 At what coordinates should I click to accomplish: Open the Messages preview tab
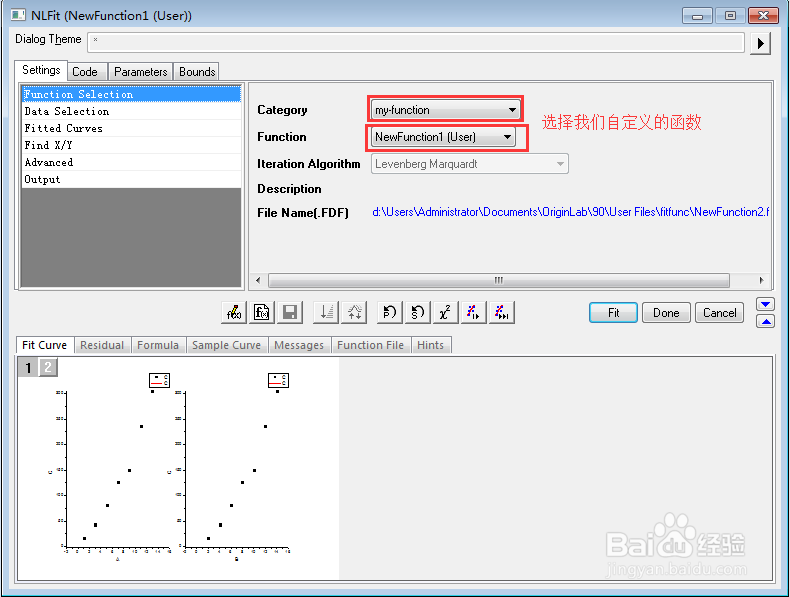299,345
